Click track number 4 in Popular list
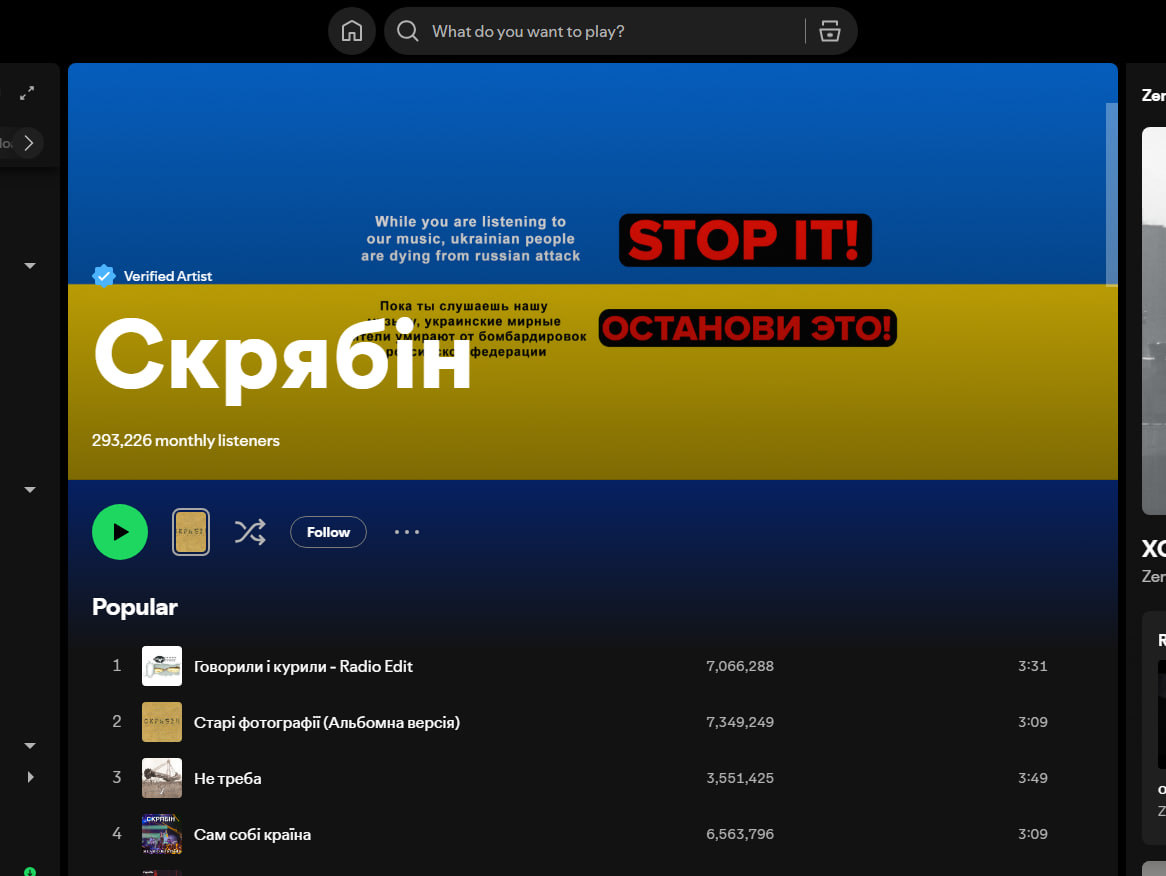1166x876 pixels. [x=117, y=833]
